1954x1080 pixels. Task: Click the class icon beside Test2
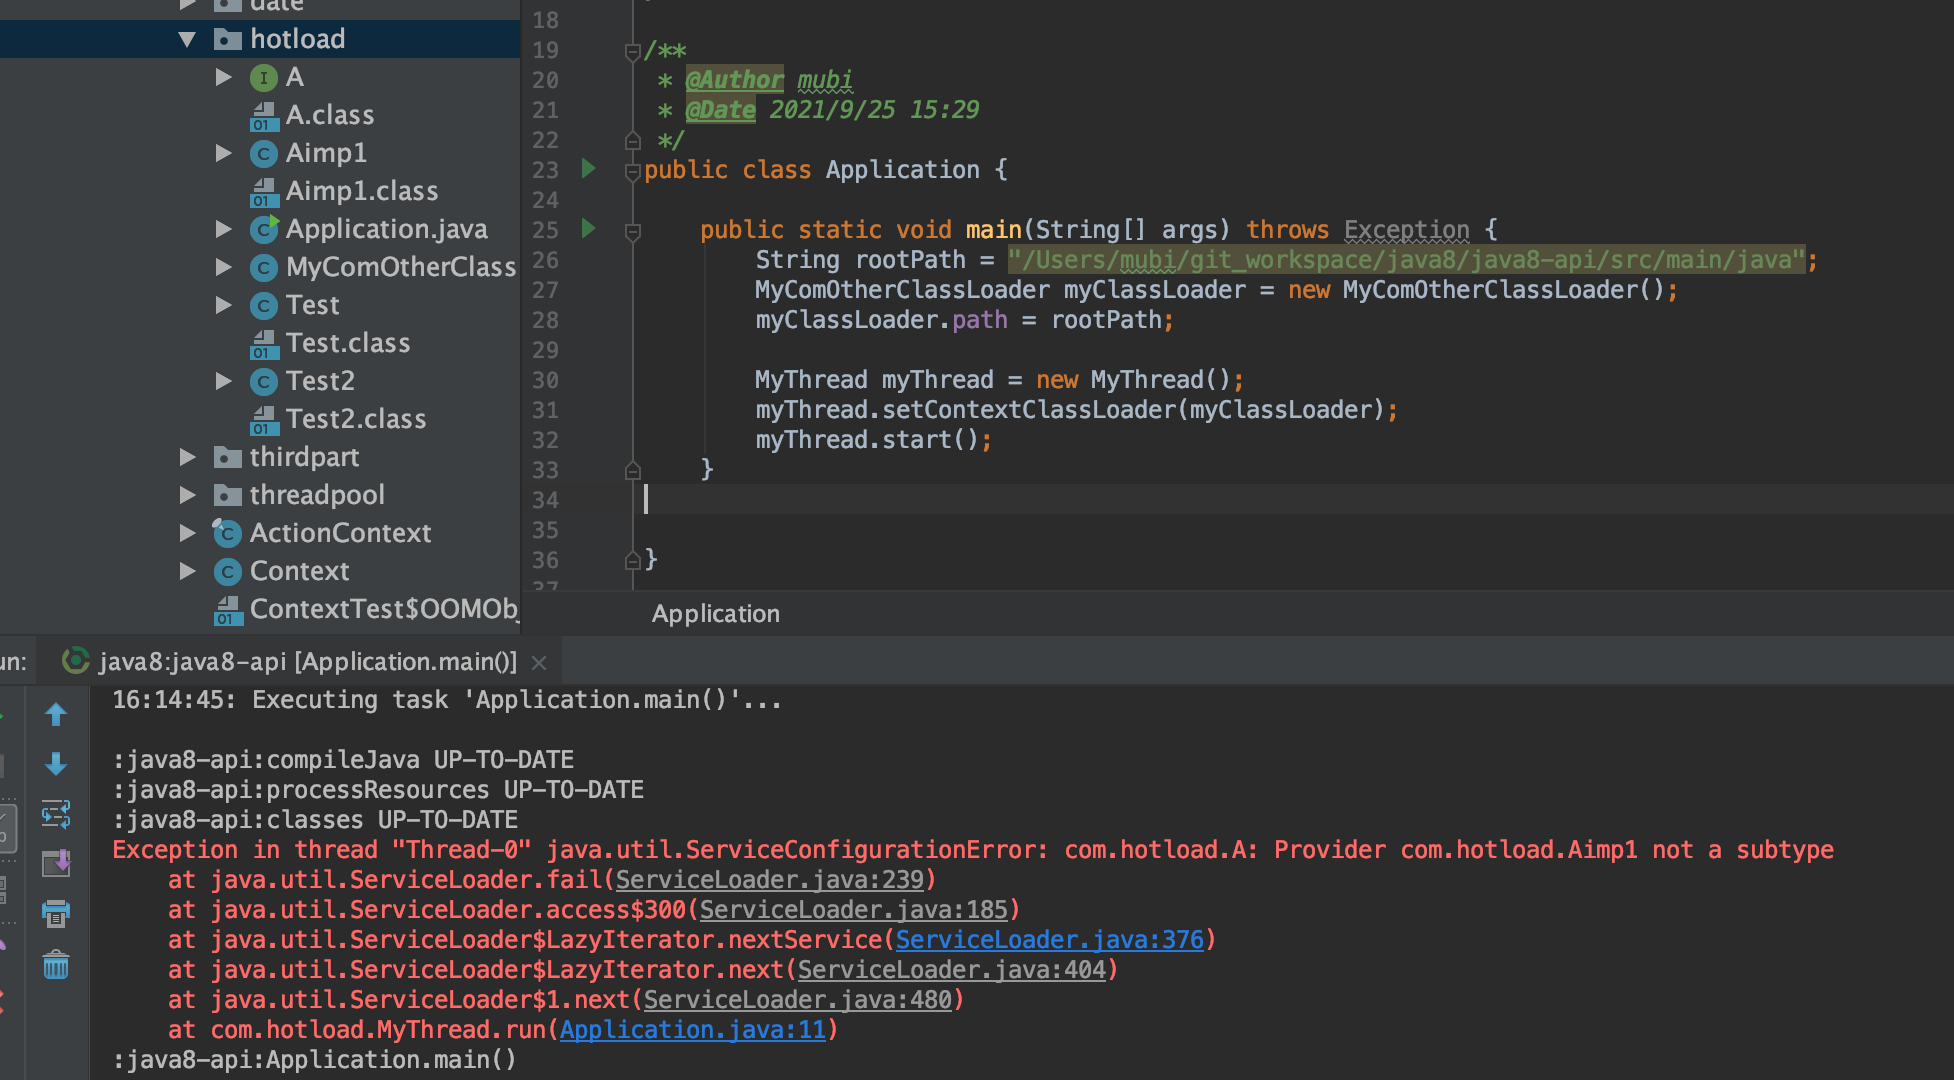coord(262,380)
